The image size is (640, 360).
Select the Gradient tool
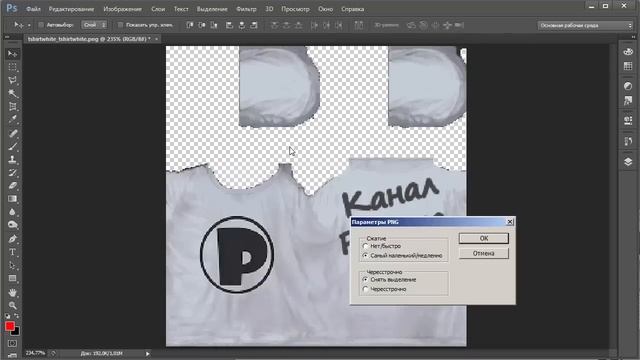click(12, 199)
